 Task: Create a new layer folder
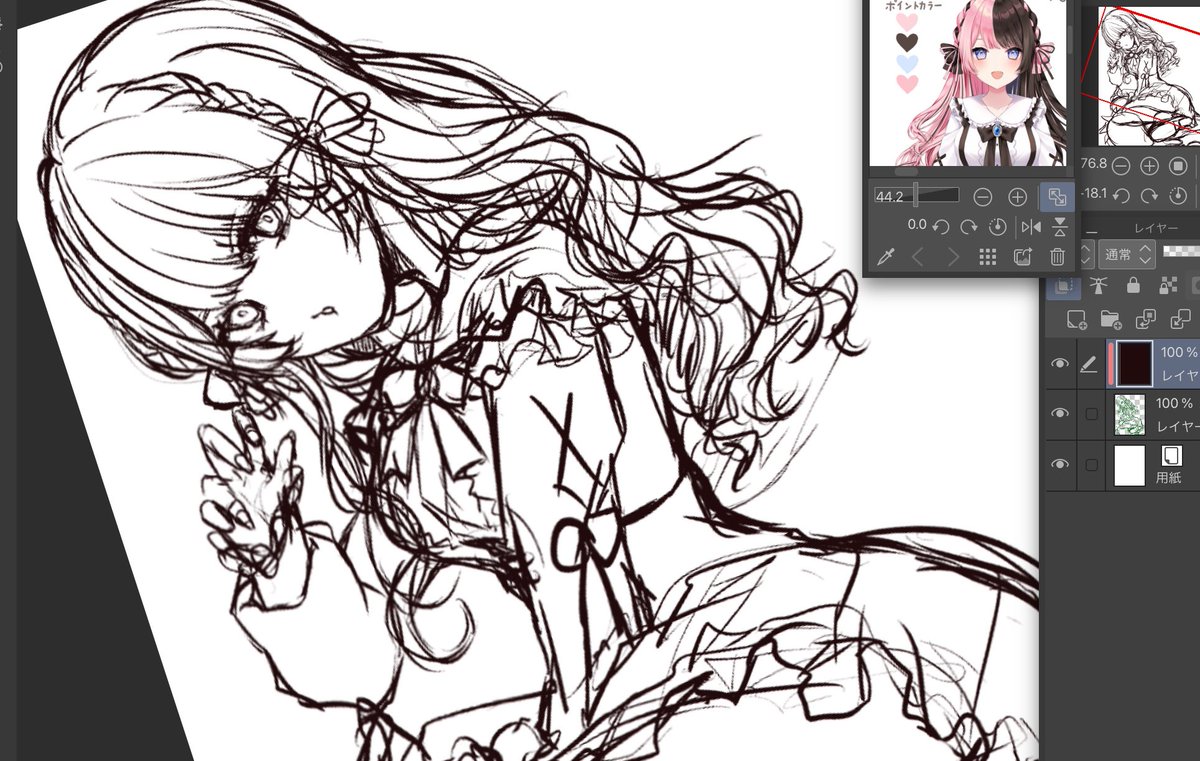click(x=1110, y=319)
